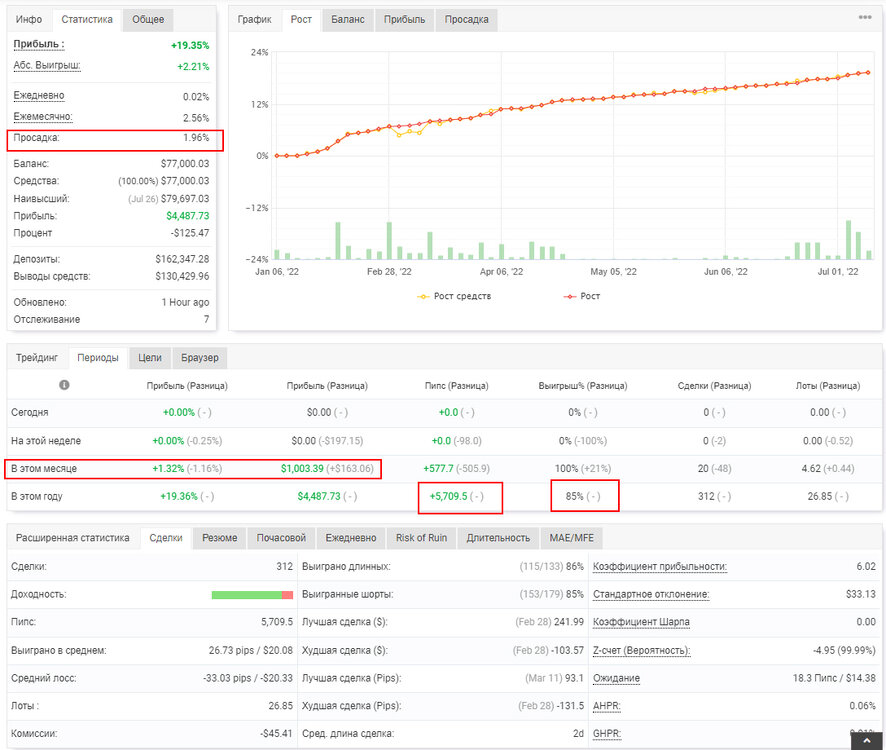Screen dimensions: 886x750
Task: Click the Баланс $77,000.03 value
Action: (185, 163)
